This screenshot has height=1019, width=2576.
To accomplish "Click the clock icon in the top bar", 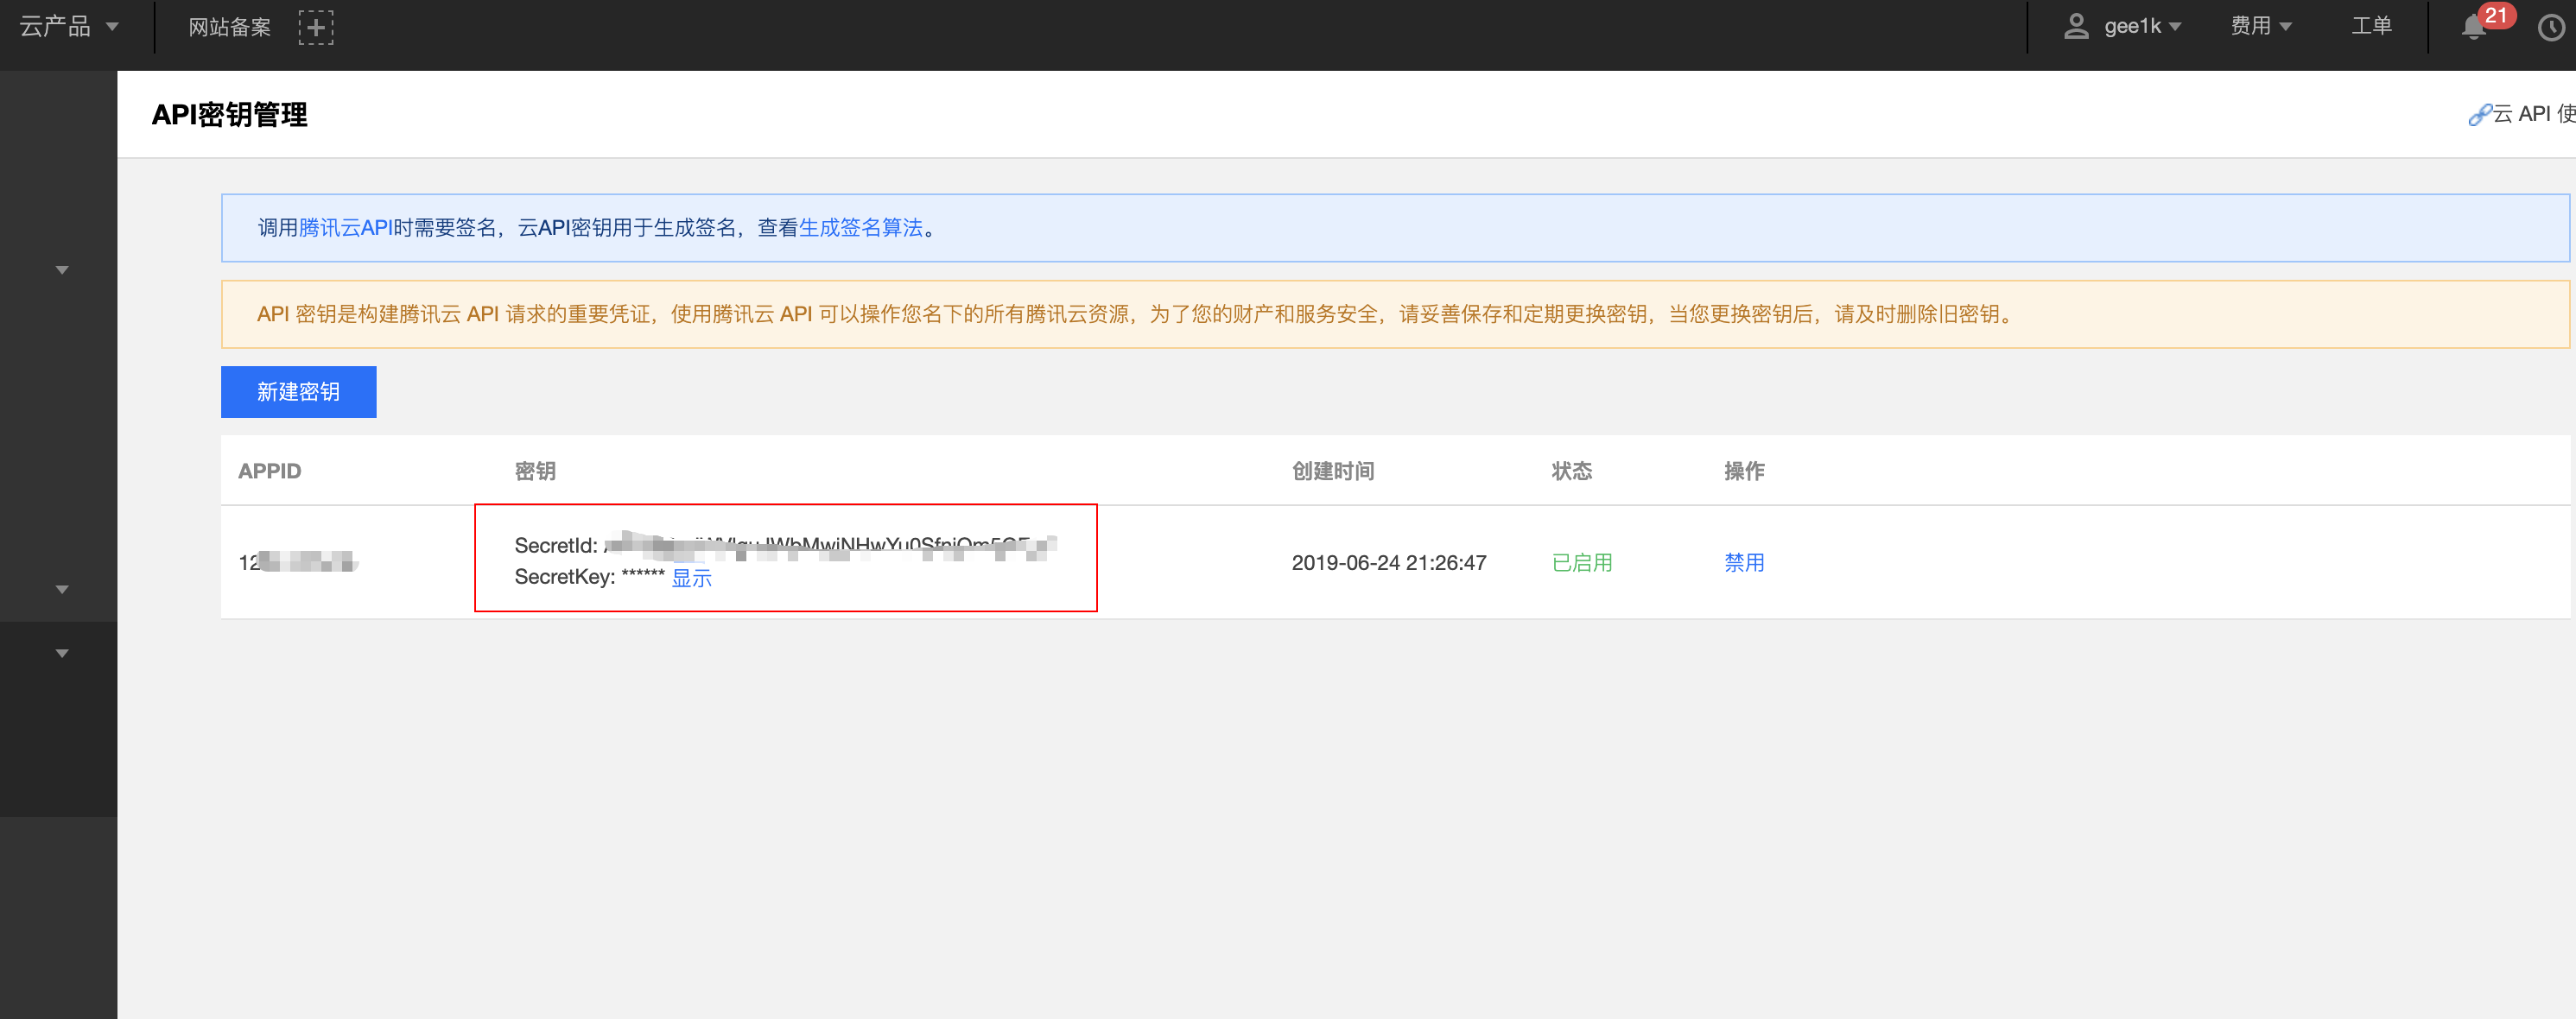I will tap(2551, 28).
